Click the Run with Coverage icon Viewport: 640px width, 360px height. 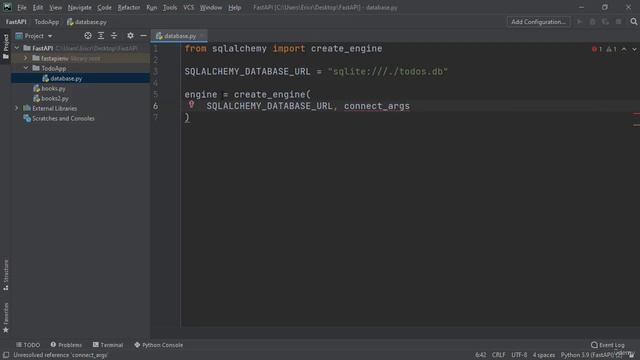click(x=605, y=22)
